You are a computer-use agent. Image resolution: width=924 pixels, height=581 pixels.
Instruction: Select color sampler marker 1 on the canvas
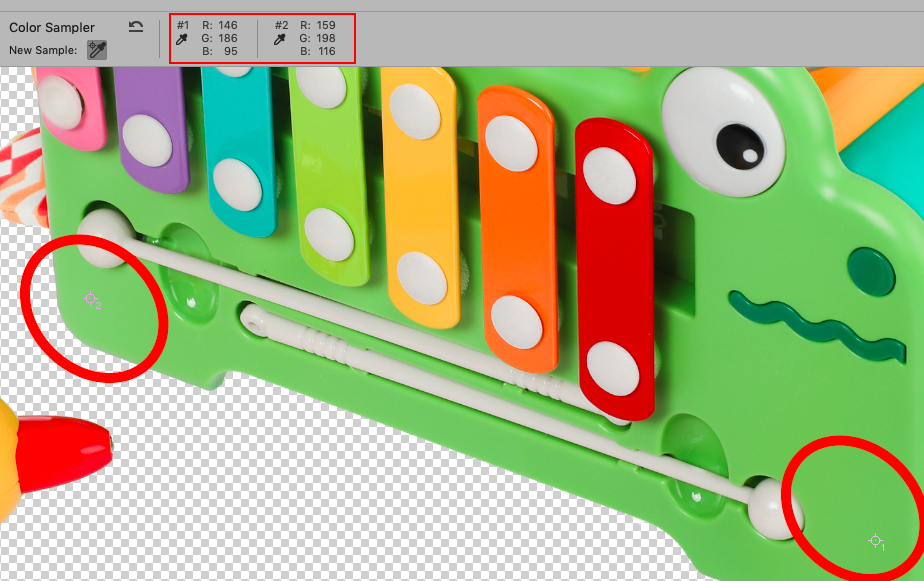point(876,540)
